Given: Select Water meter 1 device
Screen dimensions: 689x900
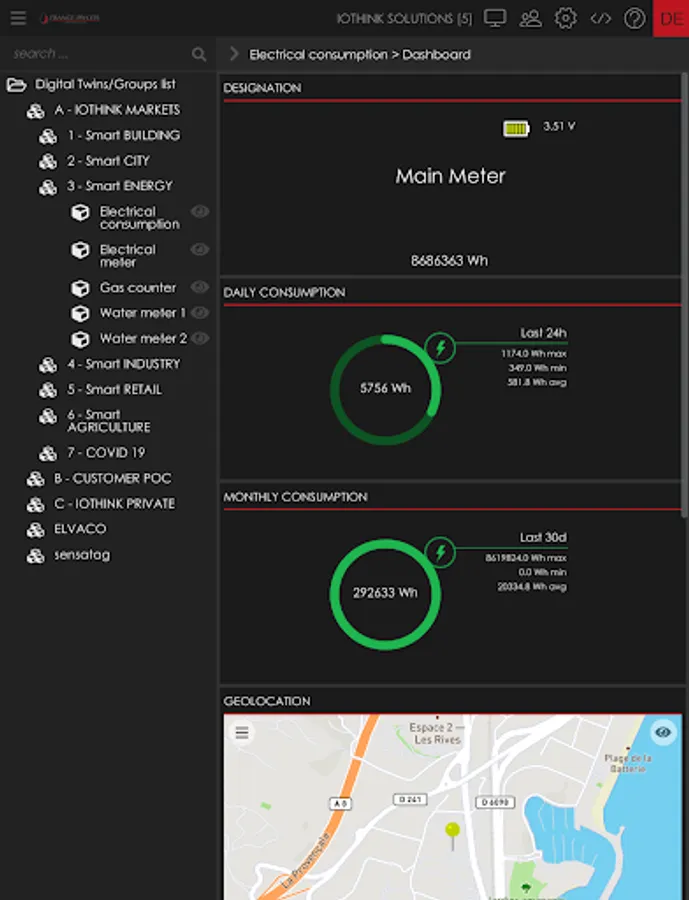Looking at the screenshot, I should 142,313.
